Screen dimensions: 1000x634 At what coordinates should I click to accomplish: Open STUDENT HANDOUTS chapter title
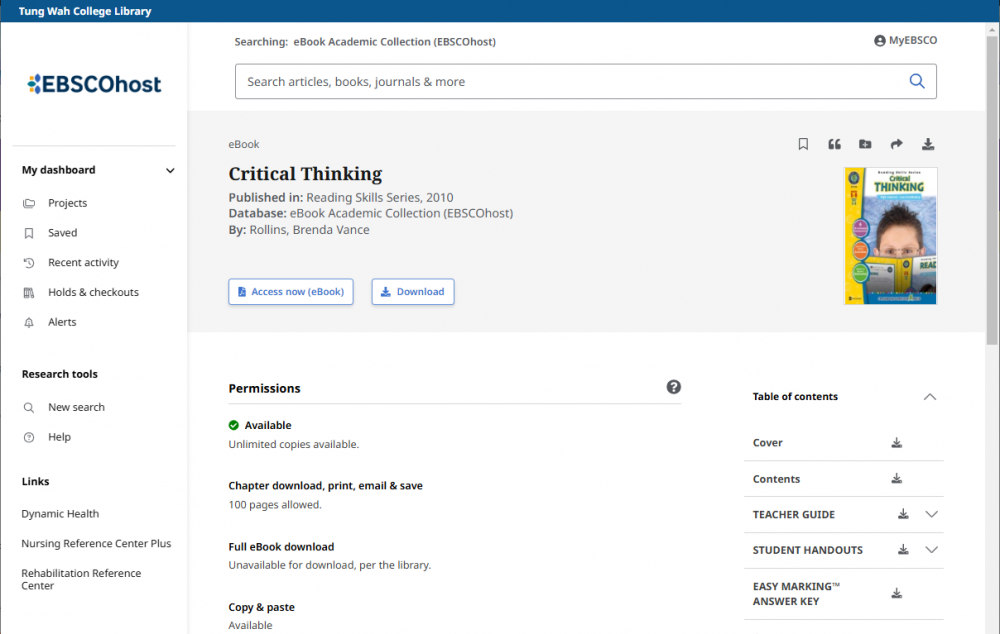coord(807,550)
